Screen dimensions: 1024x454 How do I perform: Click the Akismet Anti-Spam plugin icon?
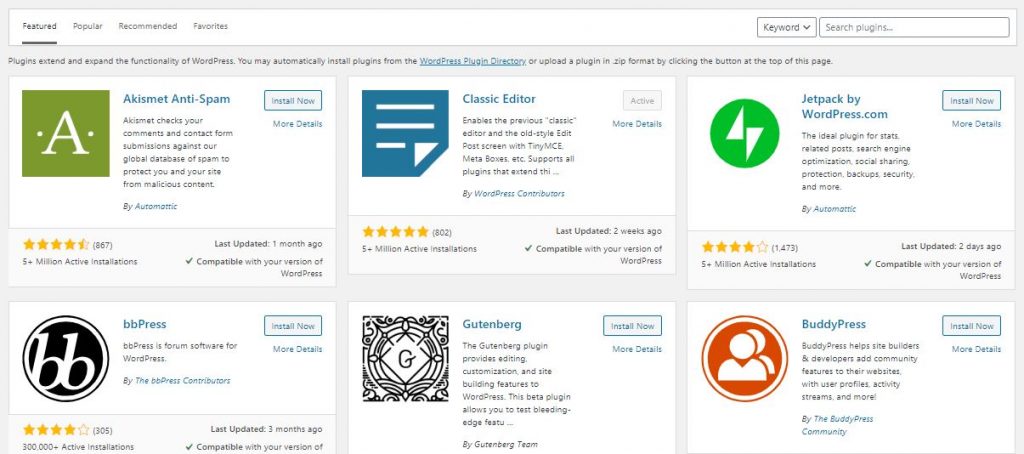tap(66, 133)
